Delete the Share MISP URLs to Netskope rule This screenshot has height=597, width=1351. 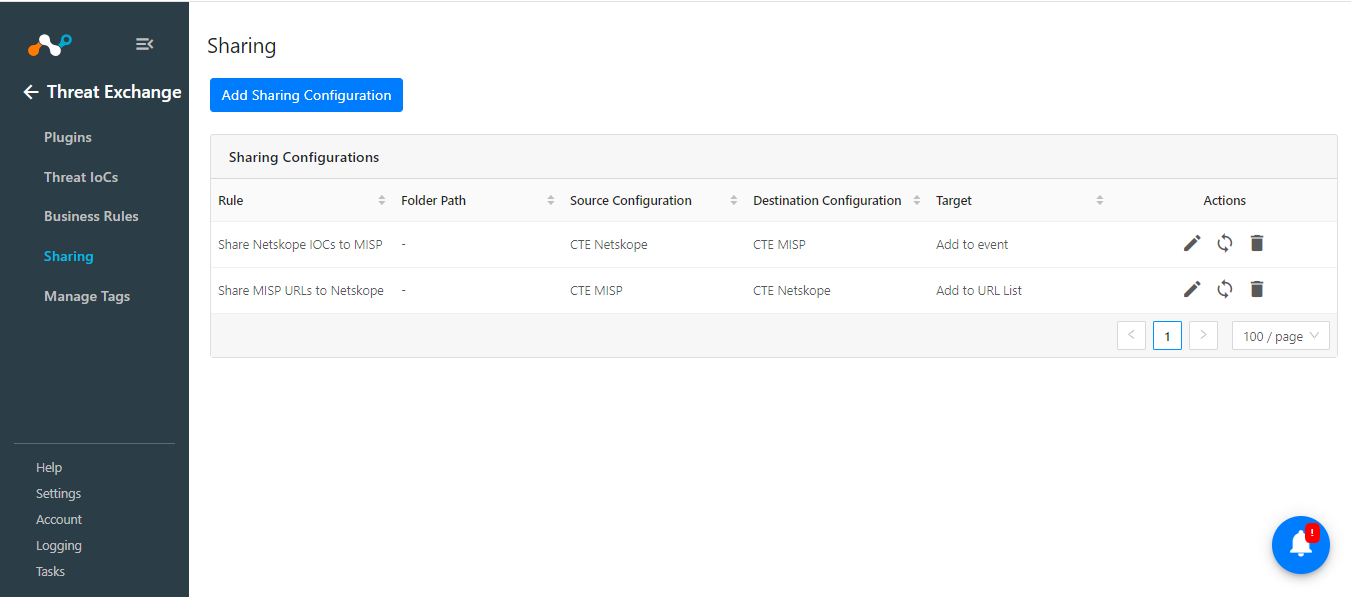(1257, 289)
